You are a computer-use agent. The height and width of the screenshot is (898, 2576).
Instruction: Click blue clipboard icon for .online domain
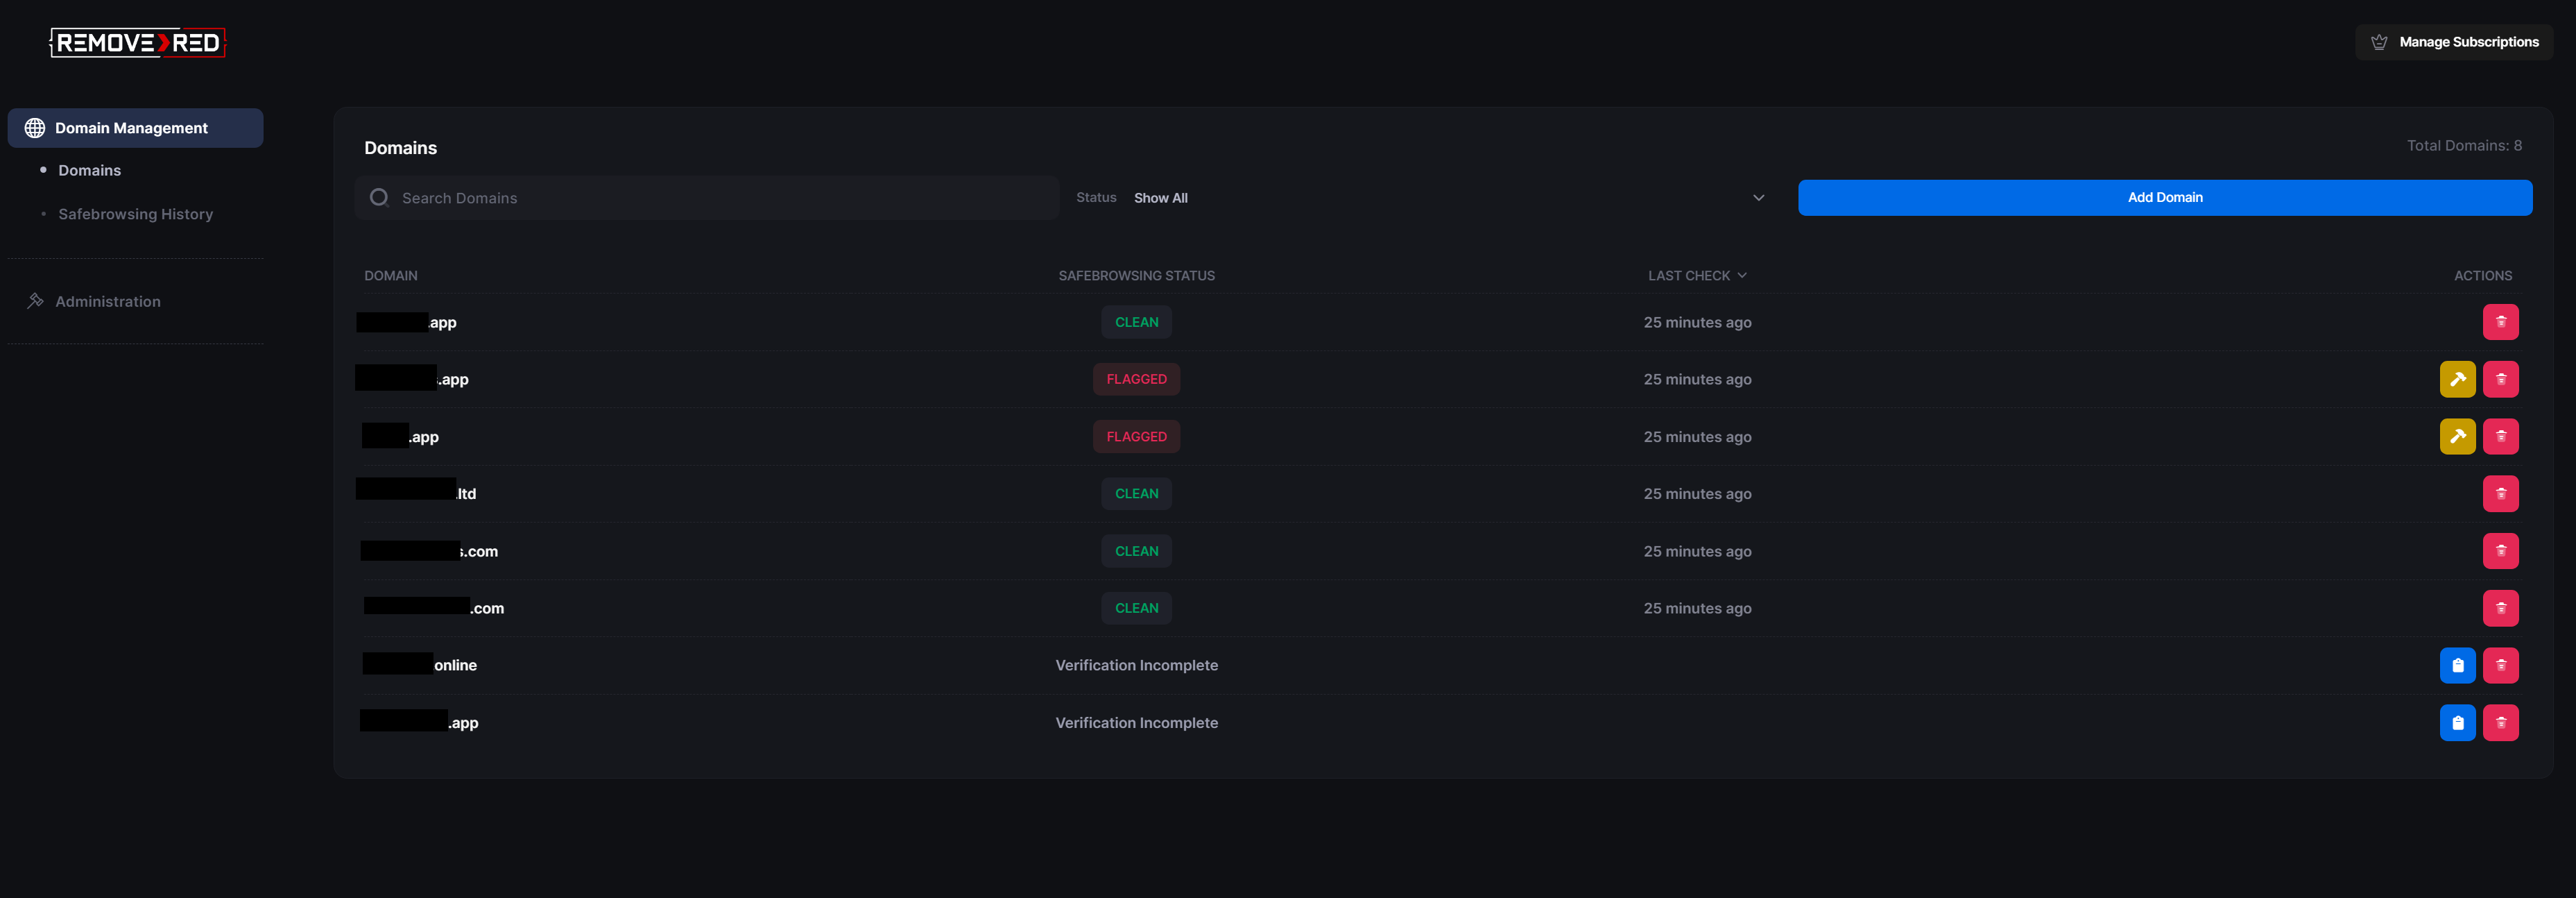[2457, 665]
